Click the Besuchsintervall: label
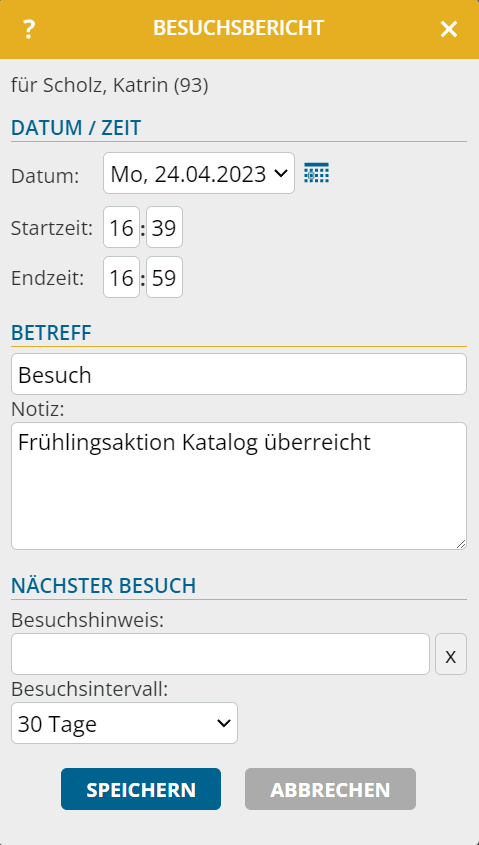 coord(89,689)
